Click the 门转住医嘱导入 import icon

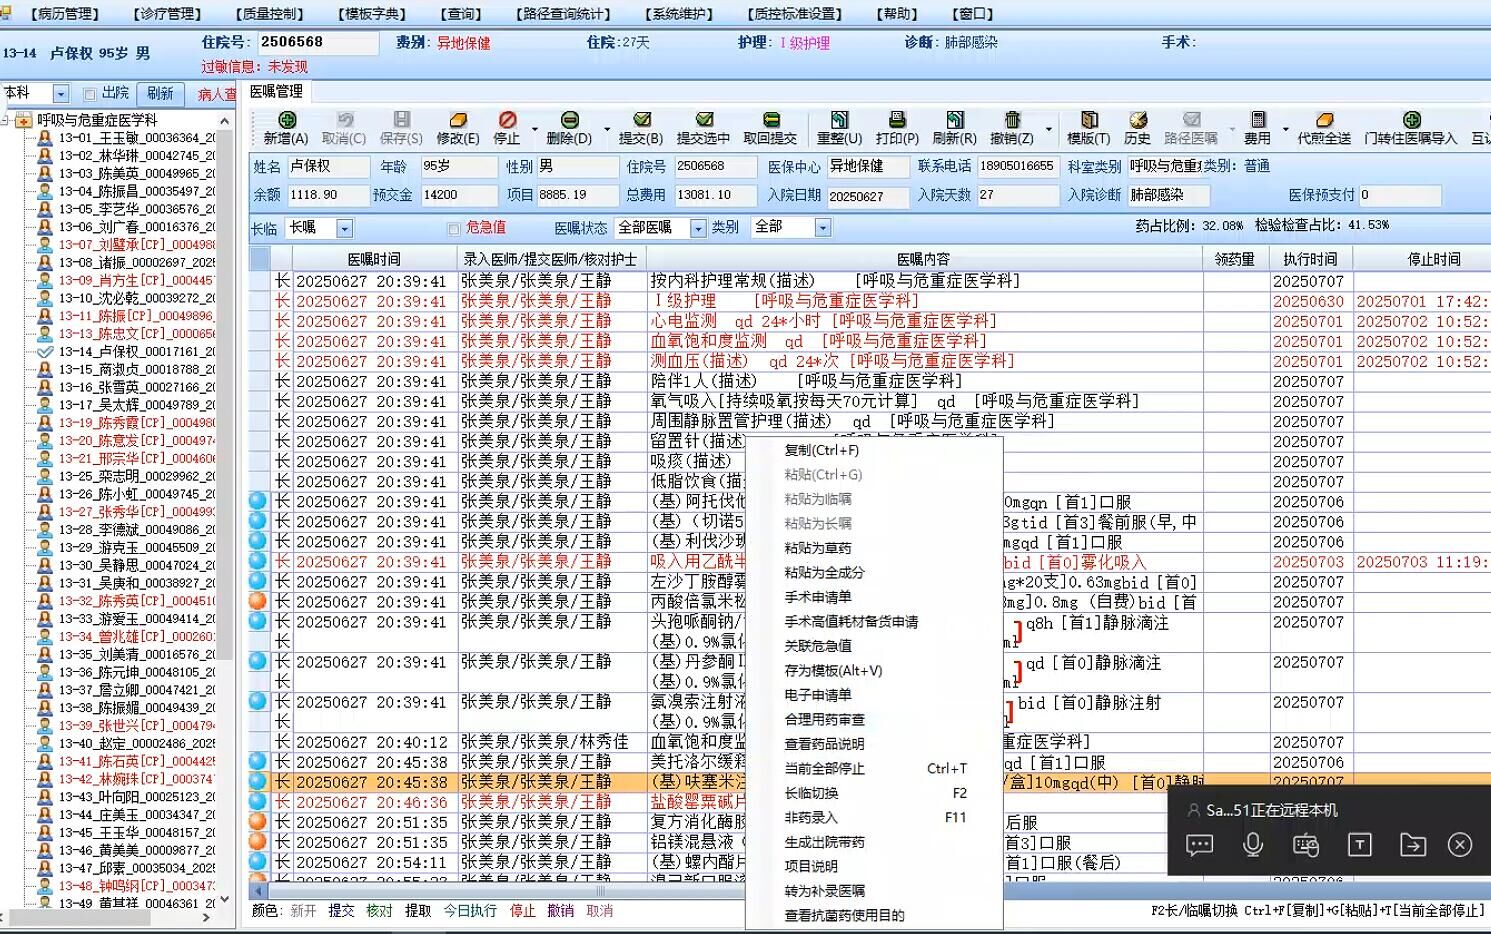pyautogui.click(x=1411, y=120)
